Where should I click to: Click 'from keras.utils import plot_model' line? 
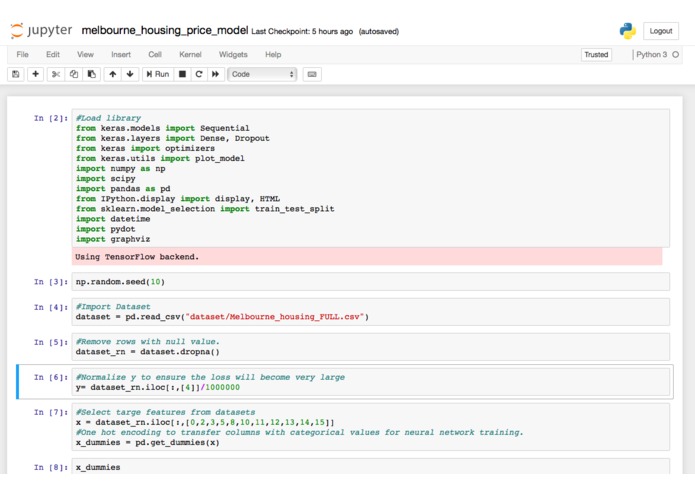[160, 158]
